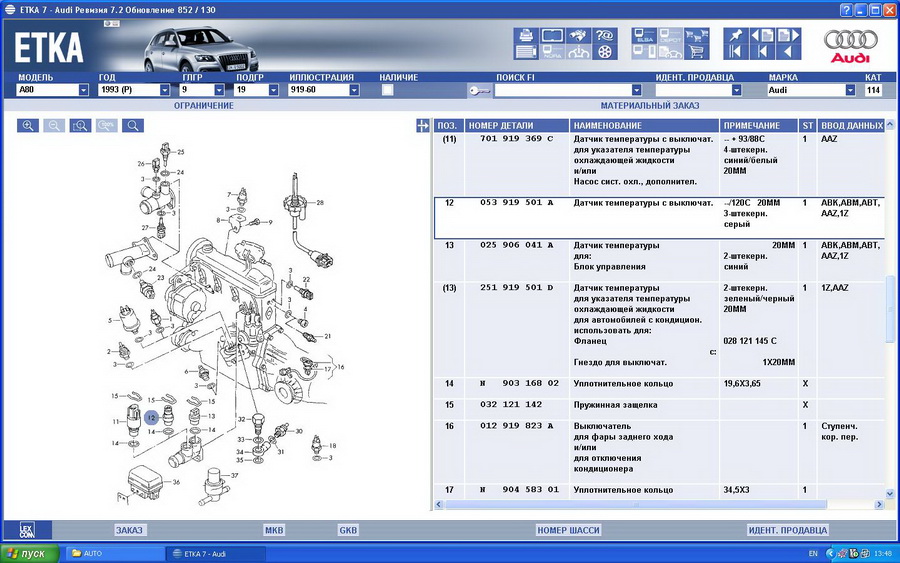The height and width of the screenshot is (563, 900).
Task: Click the МАТЕРИАЛЬНЫЙ ЗАКАЗ tab label
Action: pos(649,105)
